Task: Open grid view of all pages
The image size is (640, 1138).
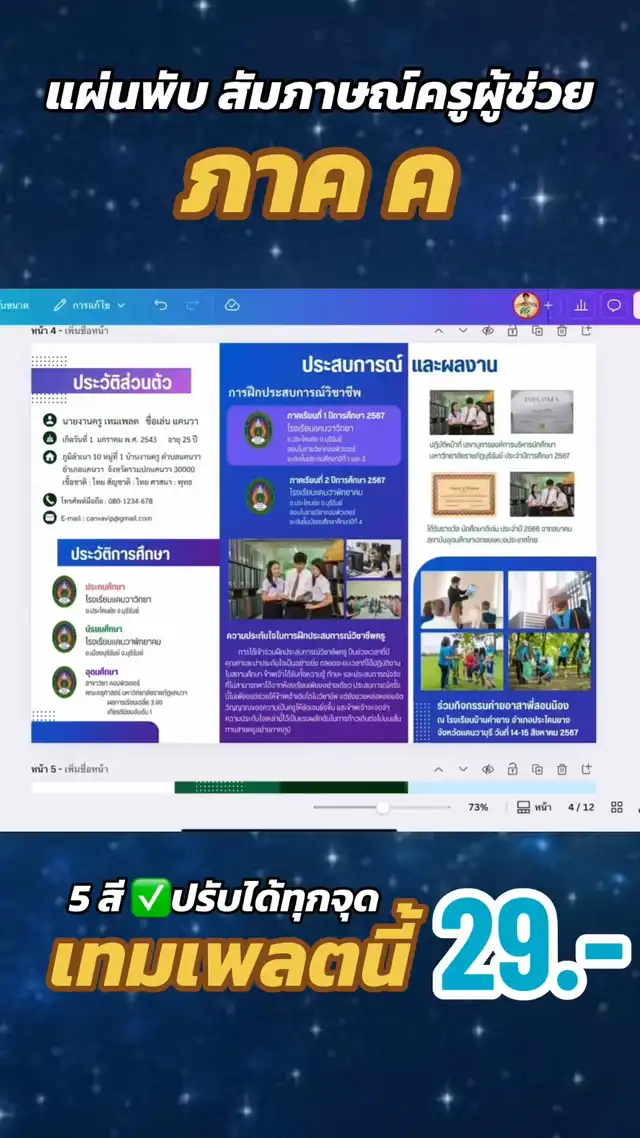Action: tap(617, 807)
